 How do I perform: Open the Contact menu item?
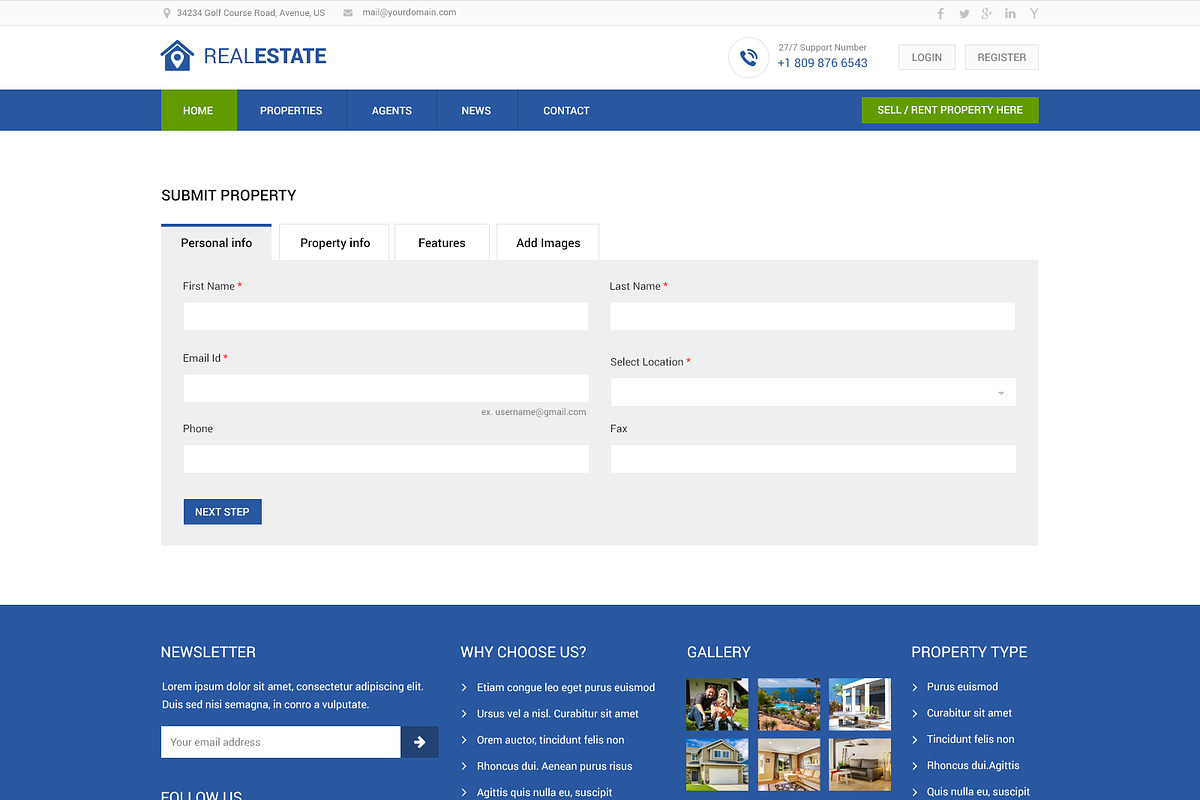pyautogui.click(x=566, y=110)
